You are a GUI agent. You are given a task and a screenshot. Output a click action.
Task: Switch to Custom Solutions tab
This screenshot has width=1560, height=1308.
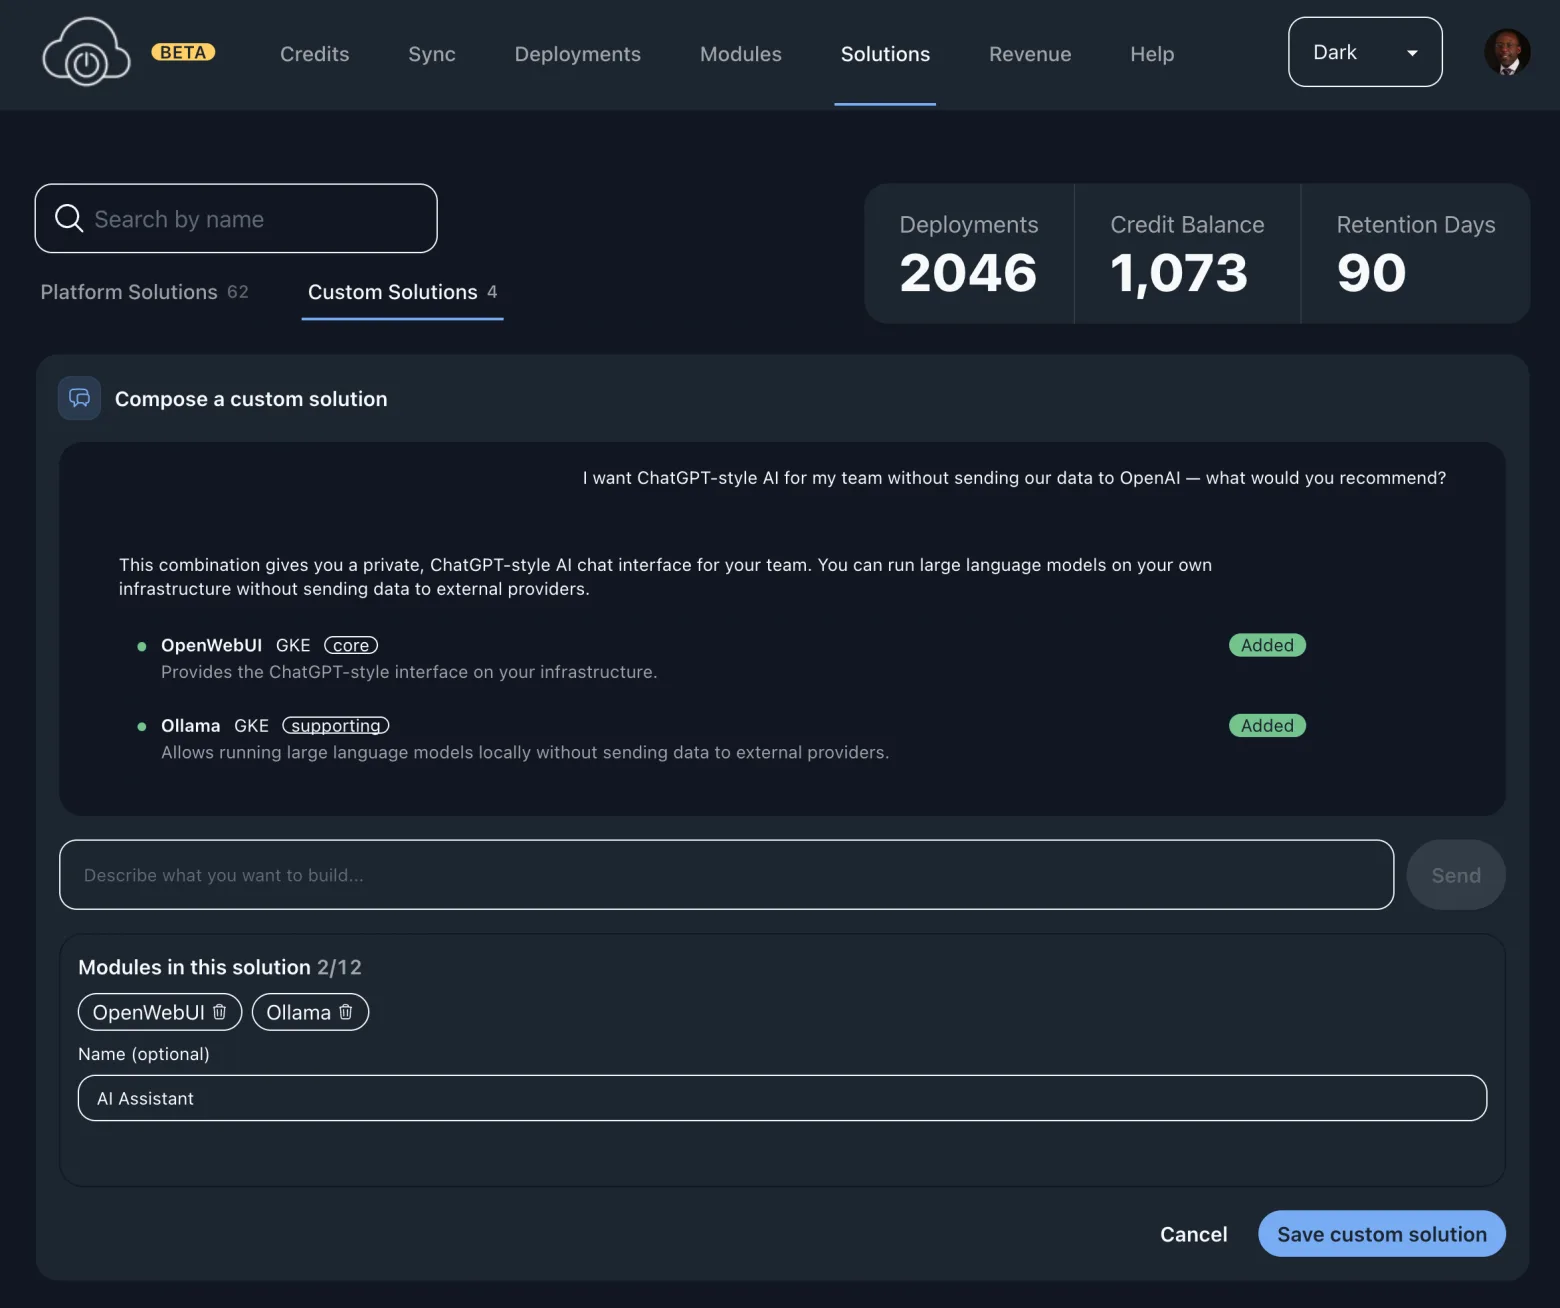[x=402, y=292]
